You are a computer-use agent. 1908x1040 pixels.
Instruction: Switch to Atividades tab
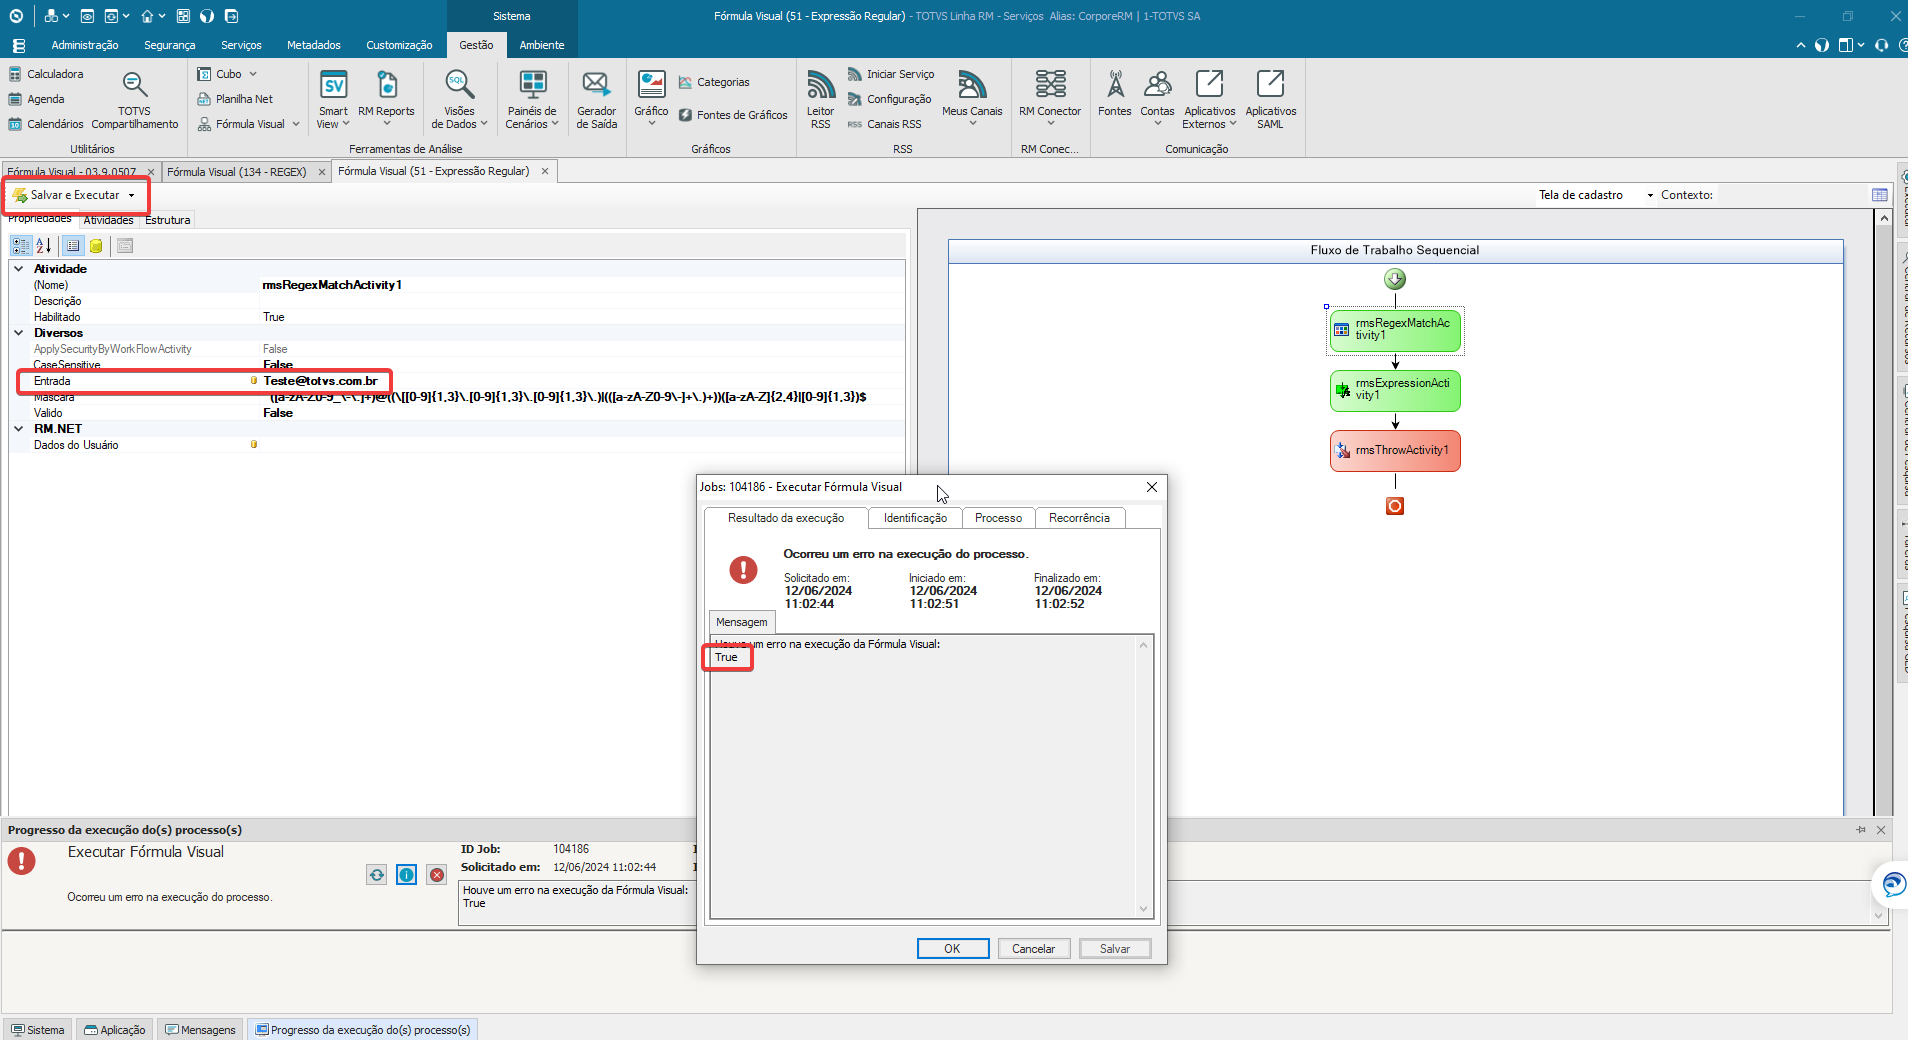[x=108, y=220]
